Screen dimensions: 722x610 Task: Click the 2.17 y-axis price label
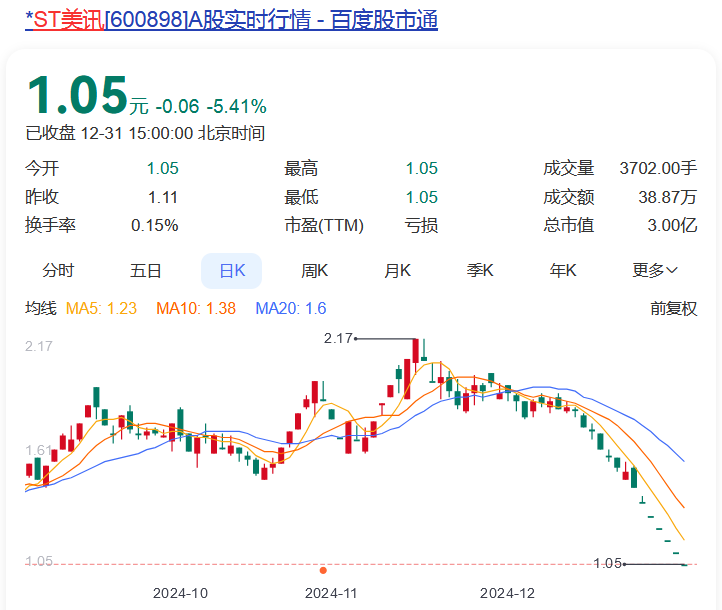click(39, 346)
